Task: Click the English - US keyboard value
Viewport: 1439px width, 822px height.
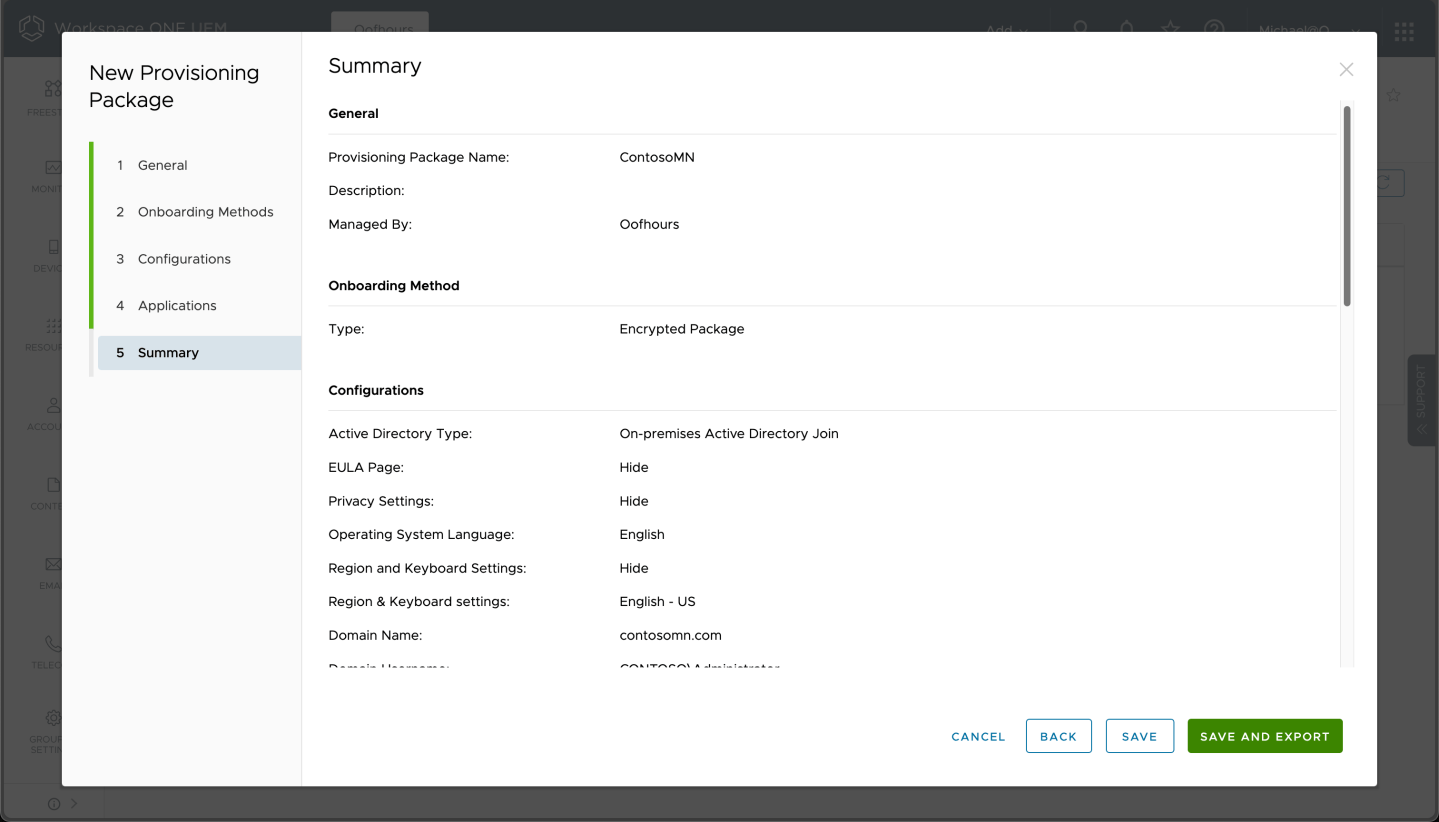Action: [x=657, y=602]
